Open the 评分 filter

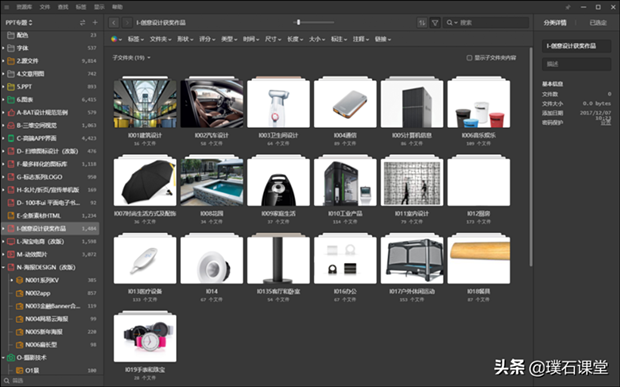pyautogui.click(x=207, y=39)
